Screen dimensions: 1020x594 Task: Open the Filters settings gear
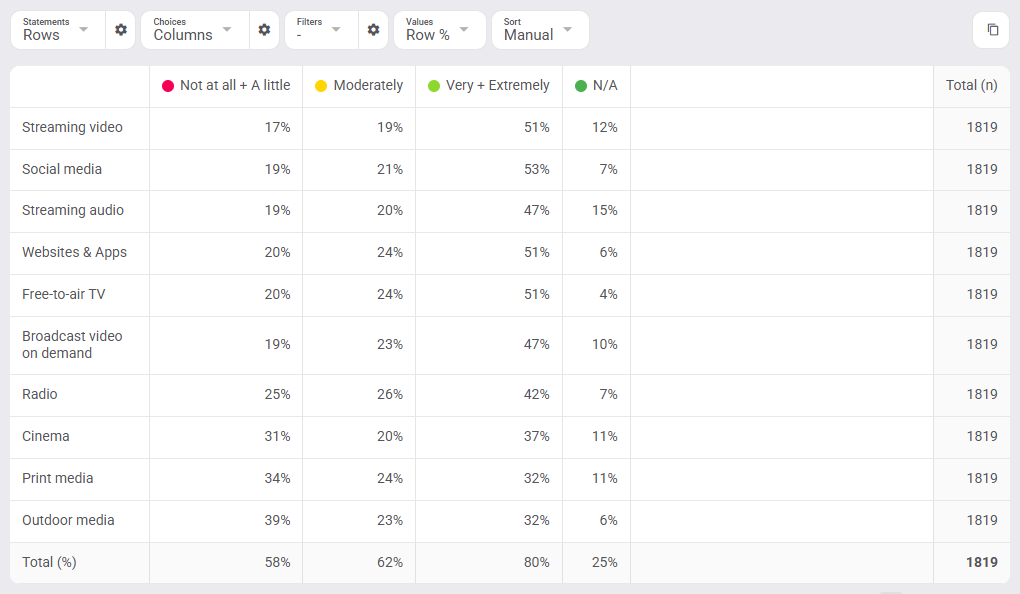click(x=373, y=30)
